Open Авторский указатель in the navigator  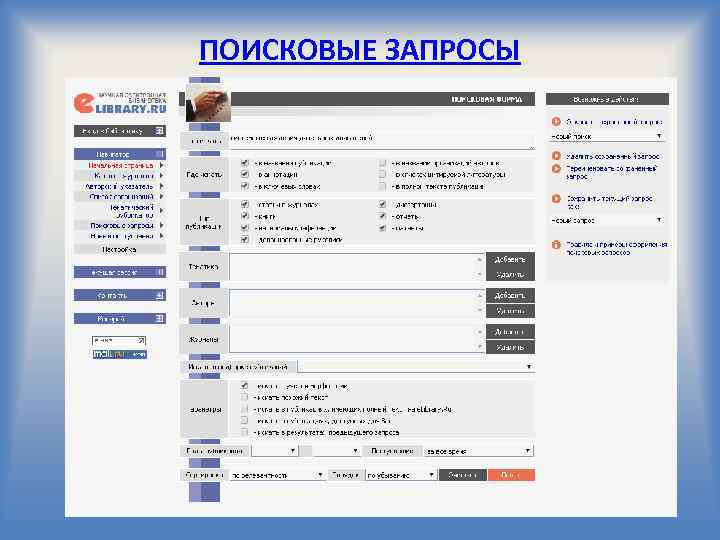119,186
